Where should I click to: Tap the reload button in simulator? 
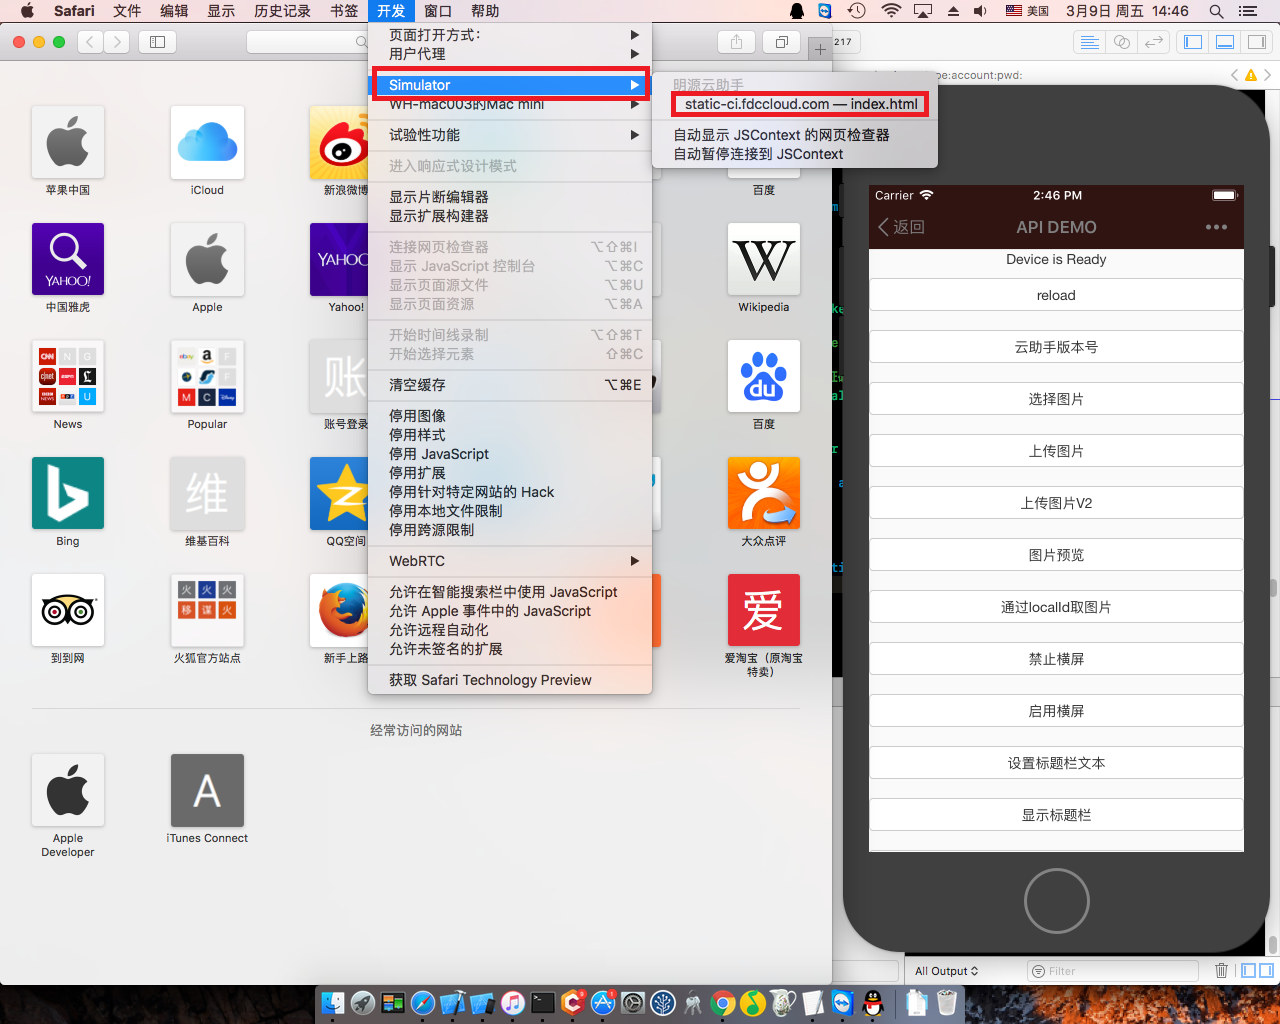point(1056,295)
